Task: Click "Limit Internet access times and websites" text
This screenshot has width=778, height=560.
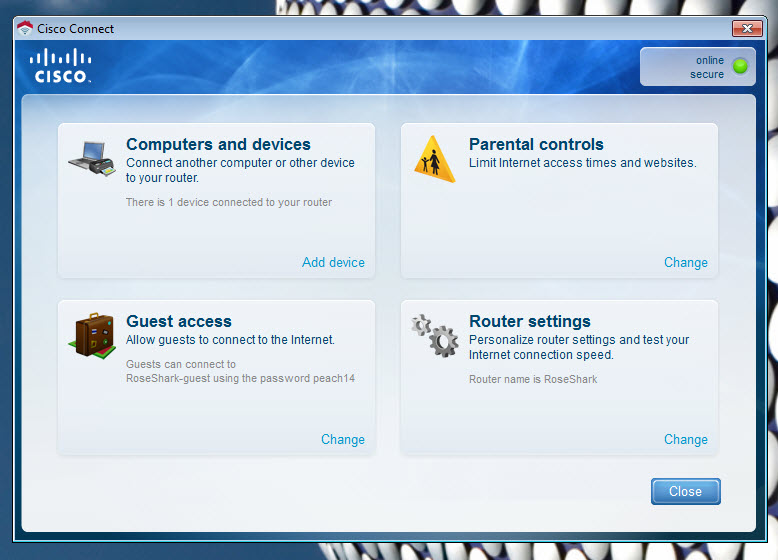Action: tap(583, 163)
